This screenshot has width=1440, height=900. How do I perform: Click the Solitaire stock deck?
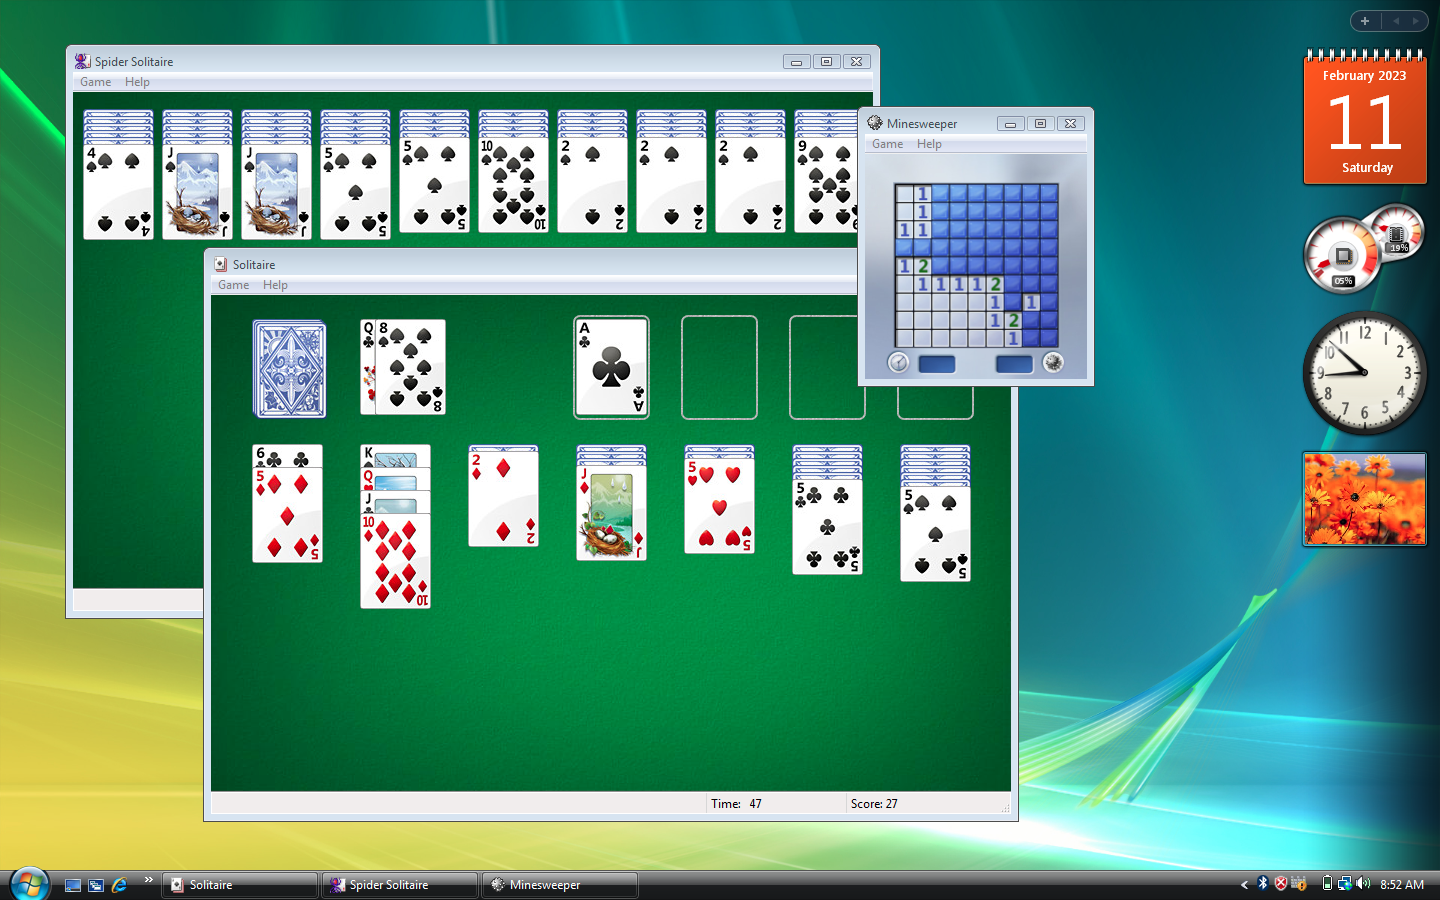pos(289,368)
